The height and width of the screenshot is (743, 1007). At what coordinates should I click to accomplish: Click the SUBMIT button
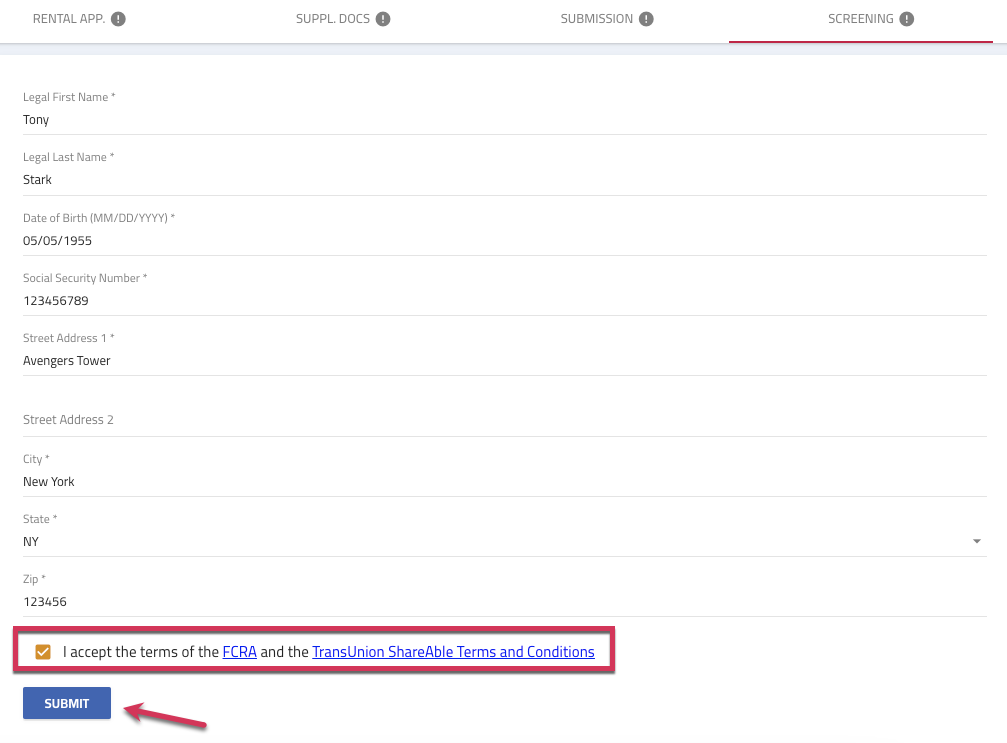[x=67, y=703]
